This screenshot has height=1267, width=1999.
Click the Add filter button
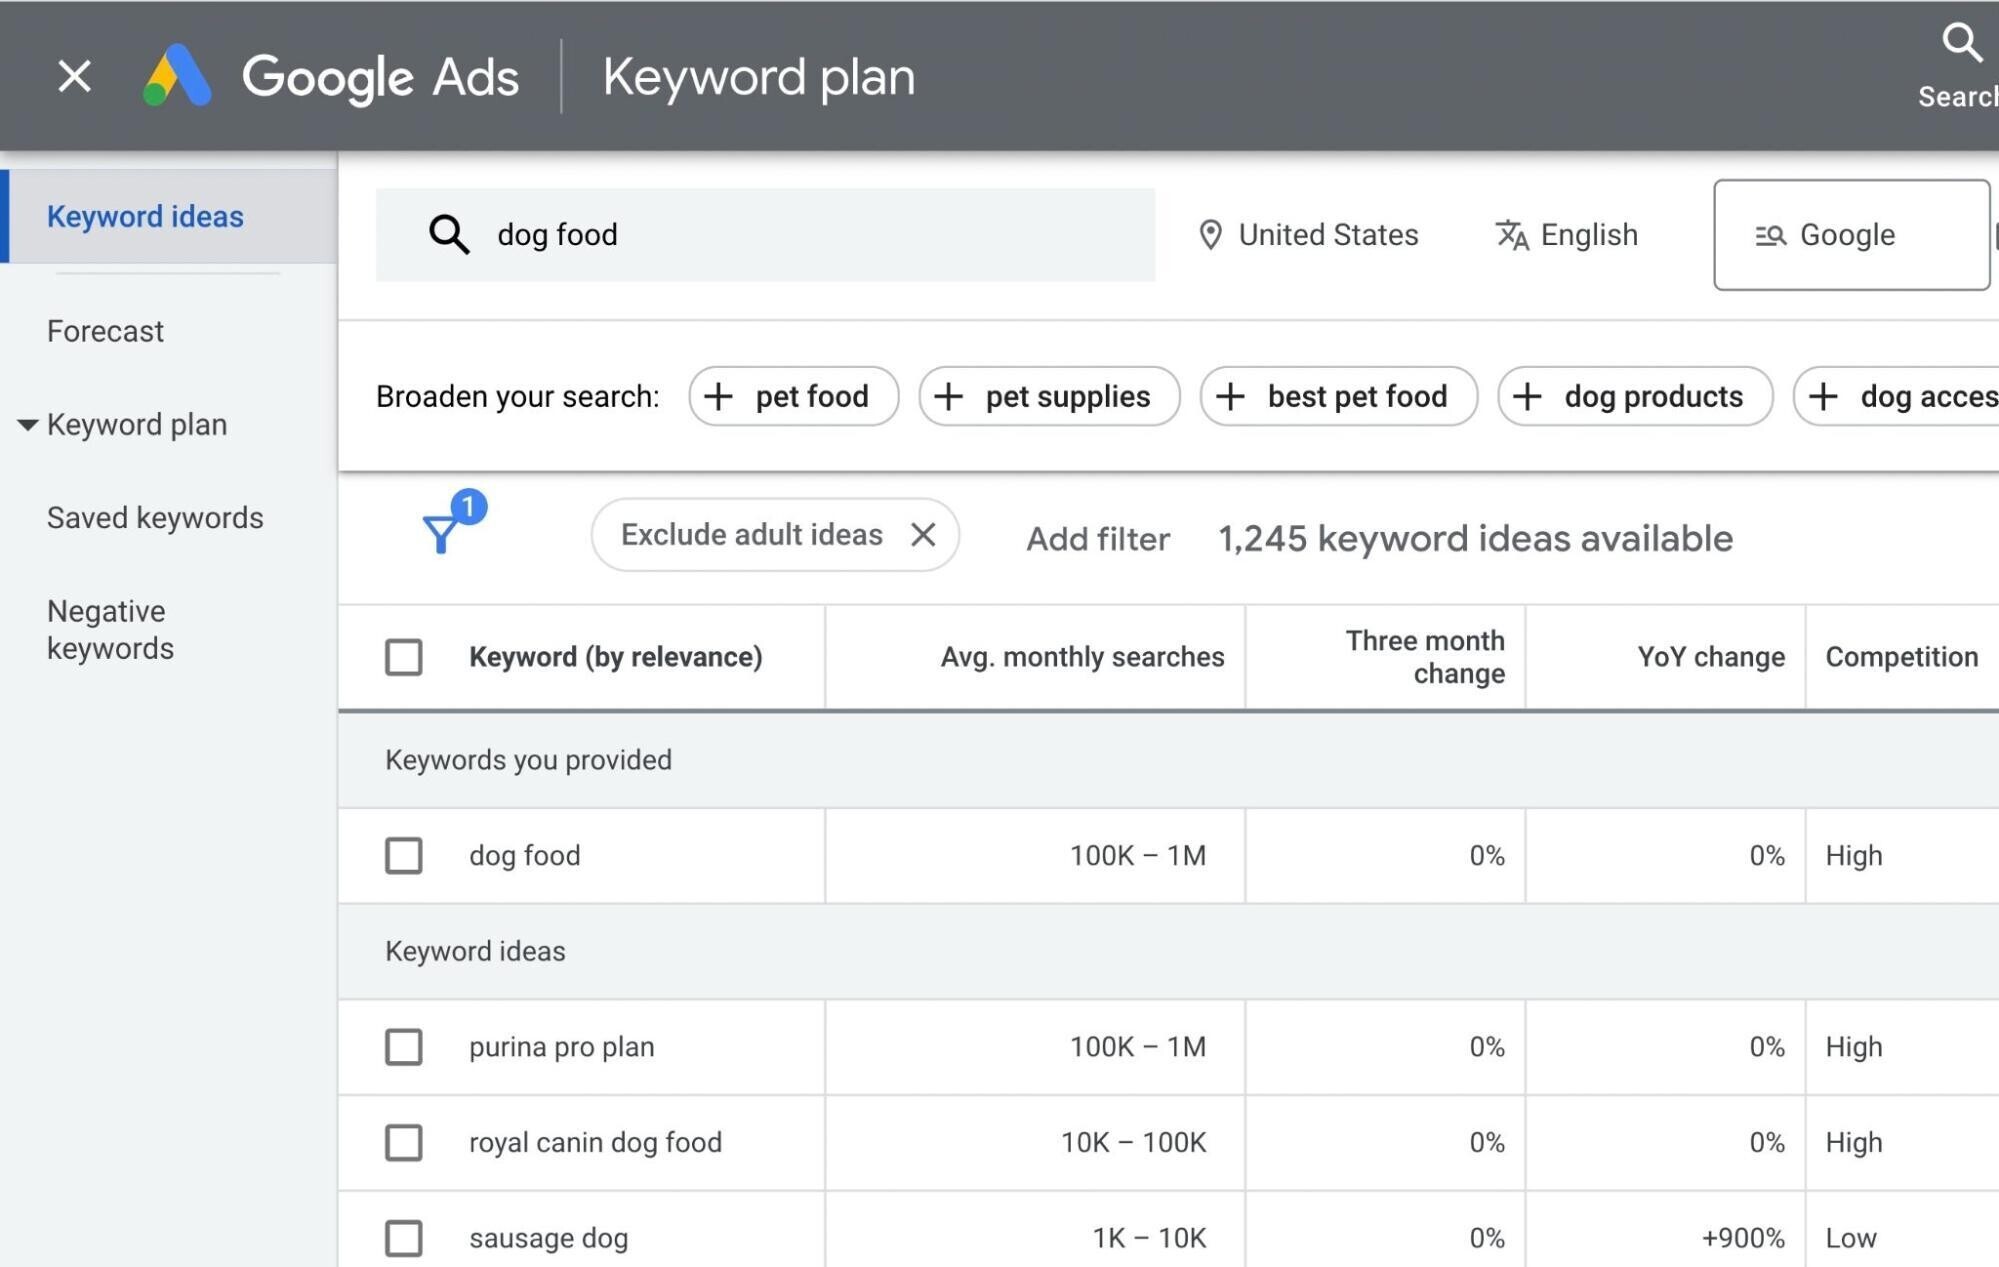pos(1097,539)
